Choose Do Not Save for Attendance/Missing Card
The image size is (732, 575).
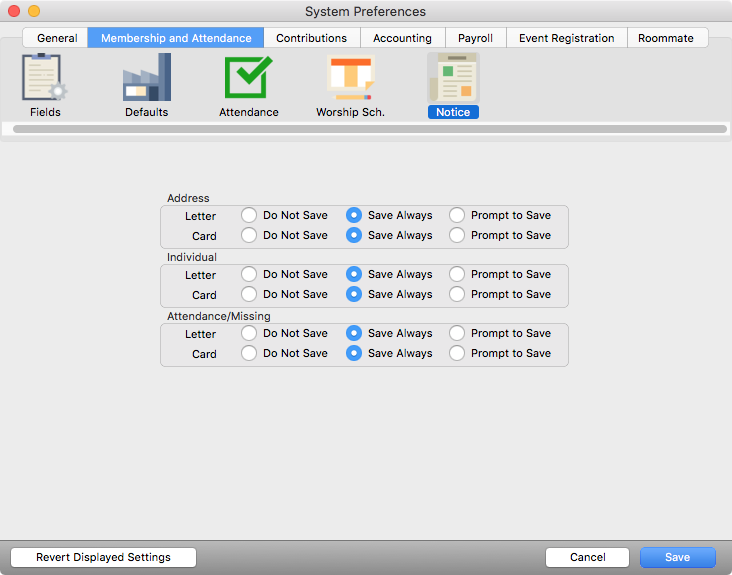(249, 353)
